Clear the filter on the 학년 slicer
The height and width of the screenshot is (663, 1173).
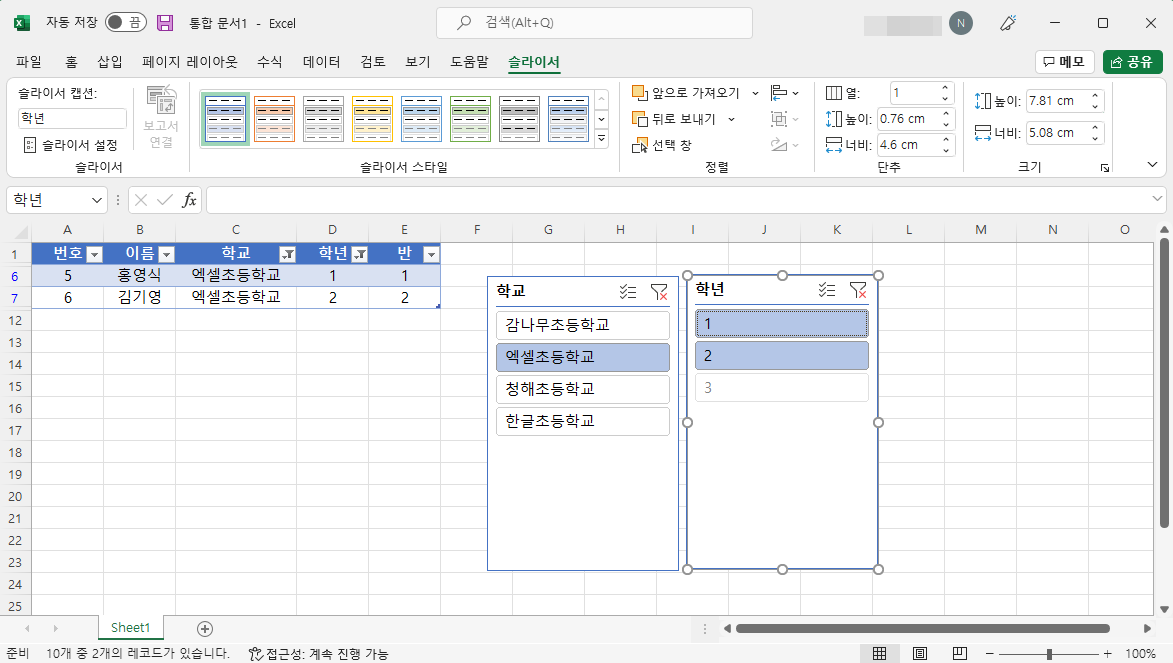point(858,291)
